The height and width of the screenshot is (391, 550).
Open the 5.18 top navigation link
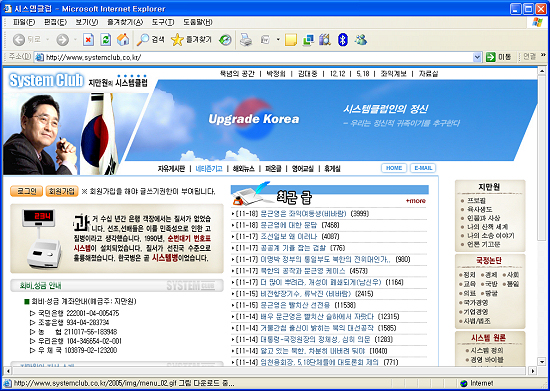click(363, 74)
